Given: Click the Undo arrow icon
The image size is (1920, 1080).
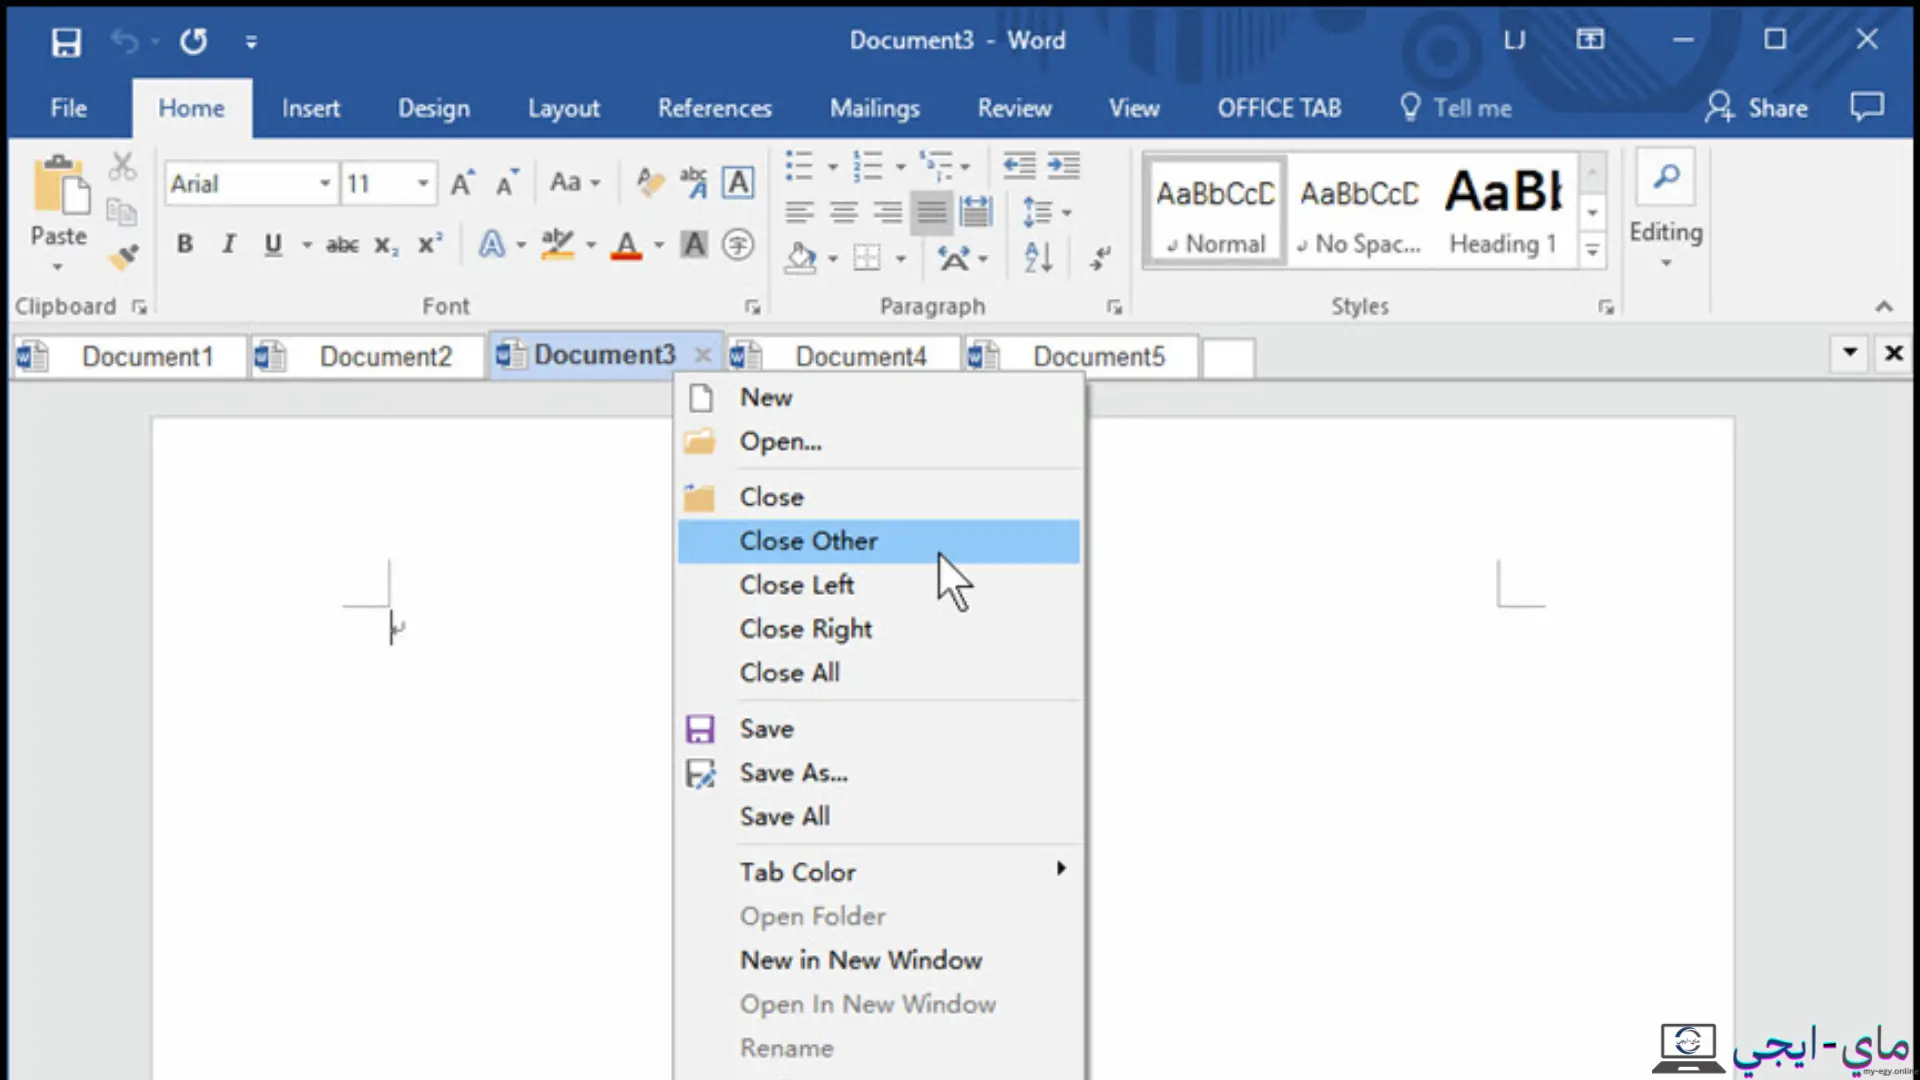Looking at the screenshot, I should (125, 41).
